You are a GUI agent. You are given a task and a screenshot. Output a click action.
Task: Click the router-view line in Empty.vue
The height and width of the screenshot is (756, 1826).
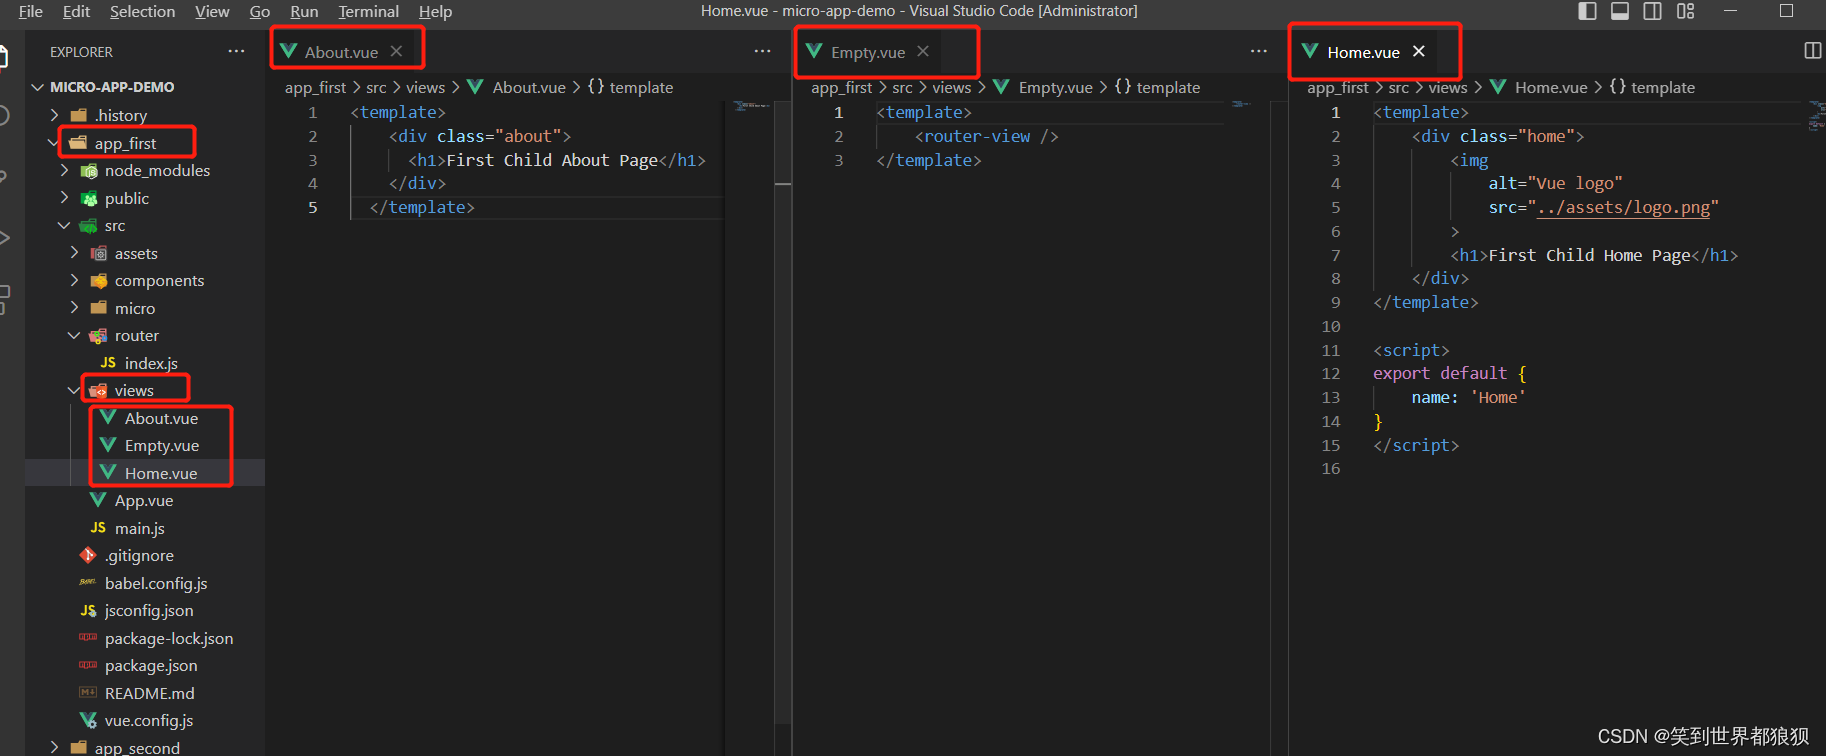986,136
